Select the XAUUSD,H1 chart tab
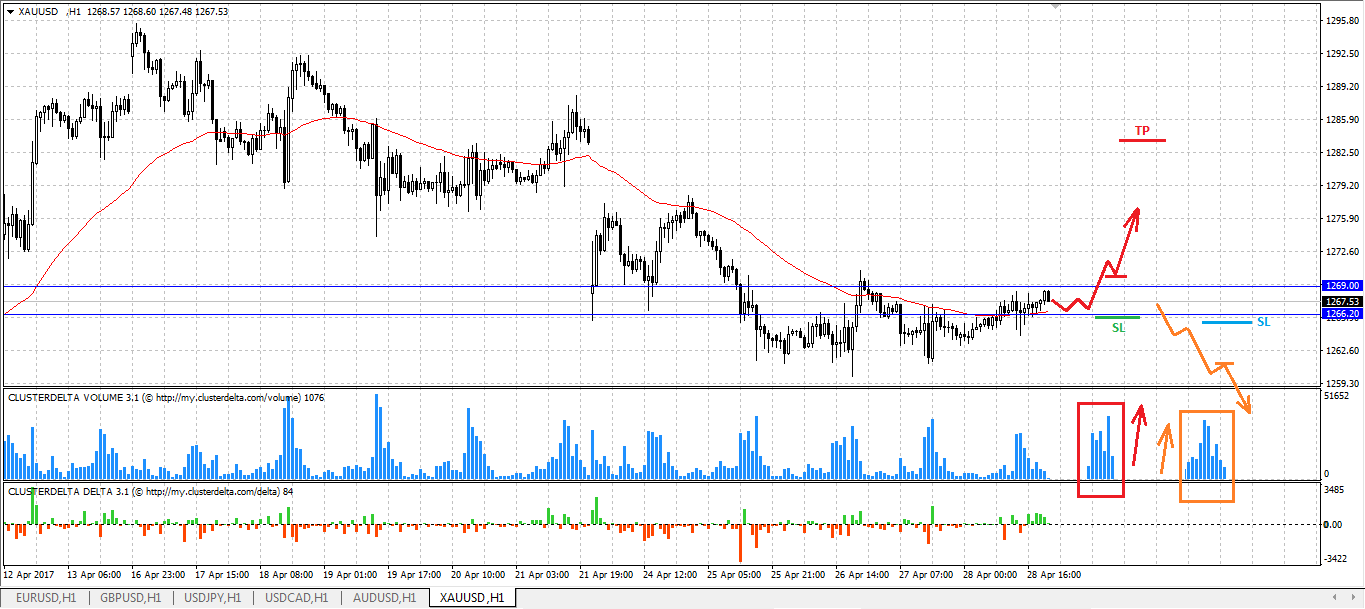This screenshot has height=609, width=1365. (x=470, y=598)
